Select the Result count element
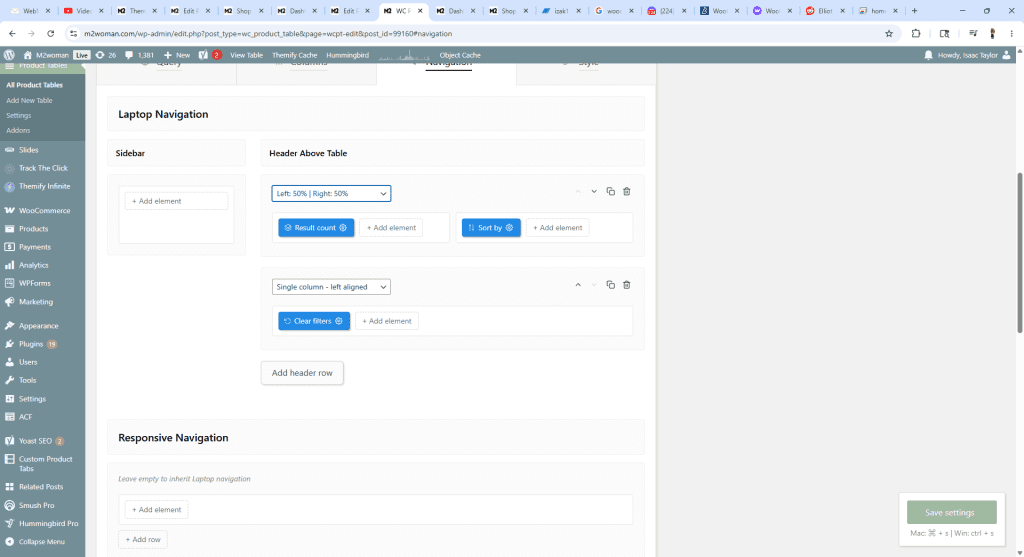The image size is (1024, 557). (315, 228)
